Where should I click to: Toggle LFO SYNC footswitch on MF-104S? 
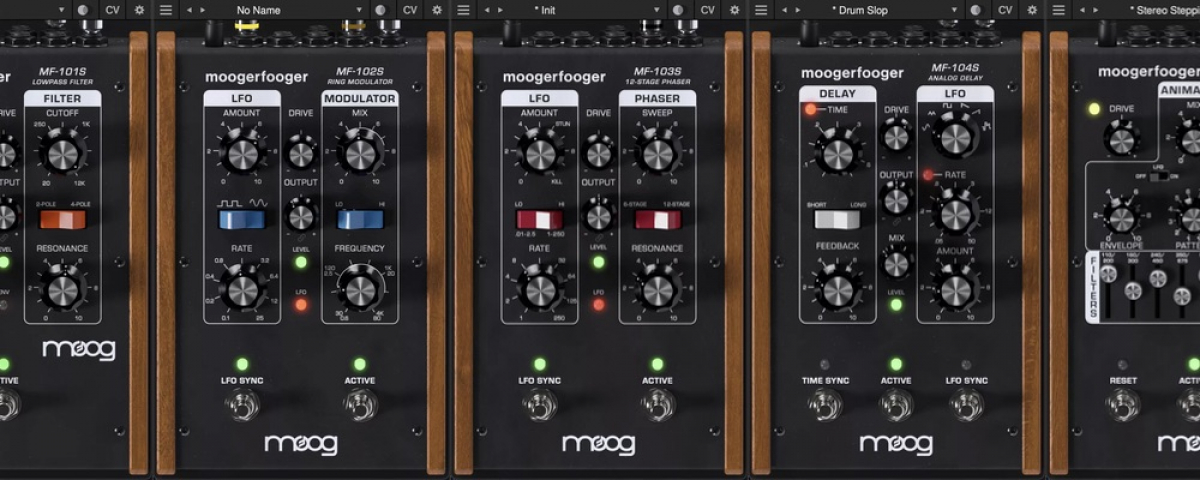coord(966,405)
